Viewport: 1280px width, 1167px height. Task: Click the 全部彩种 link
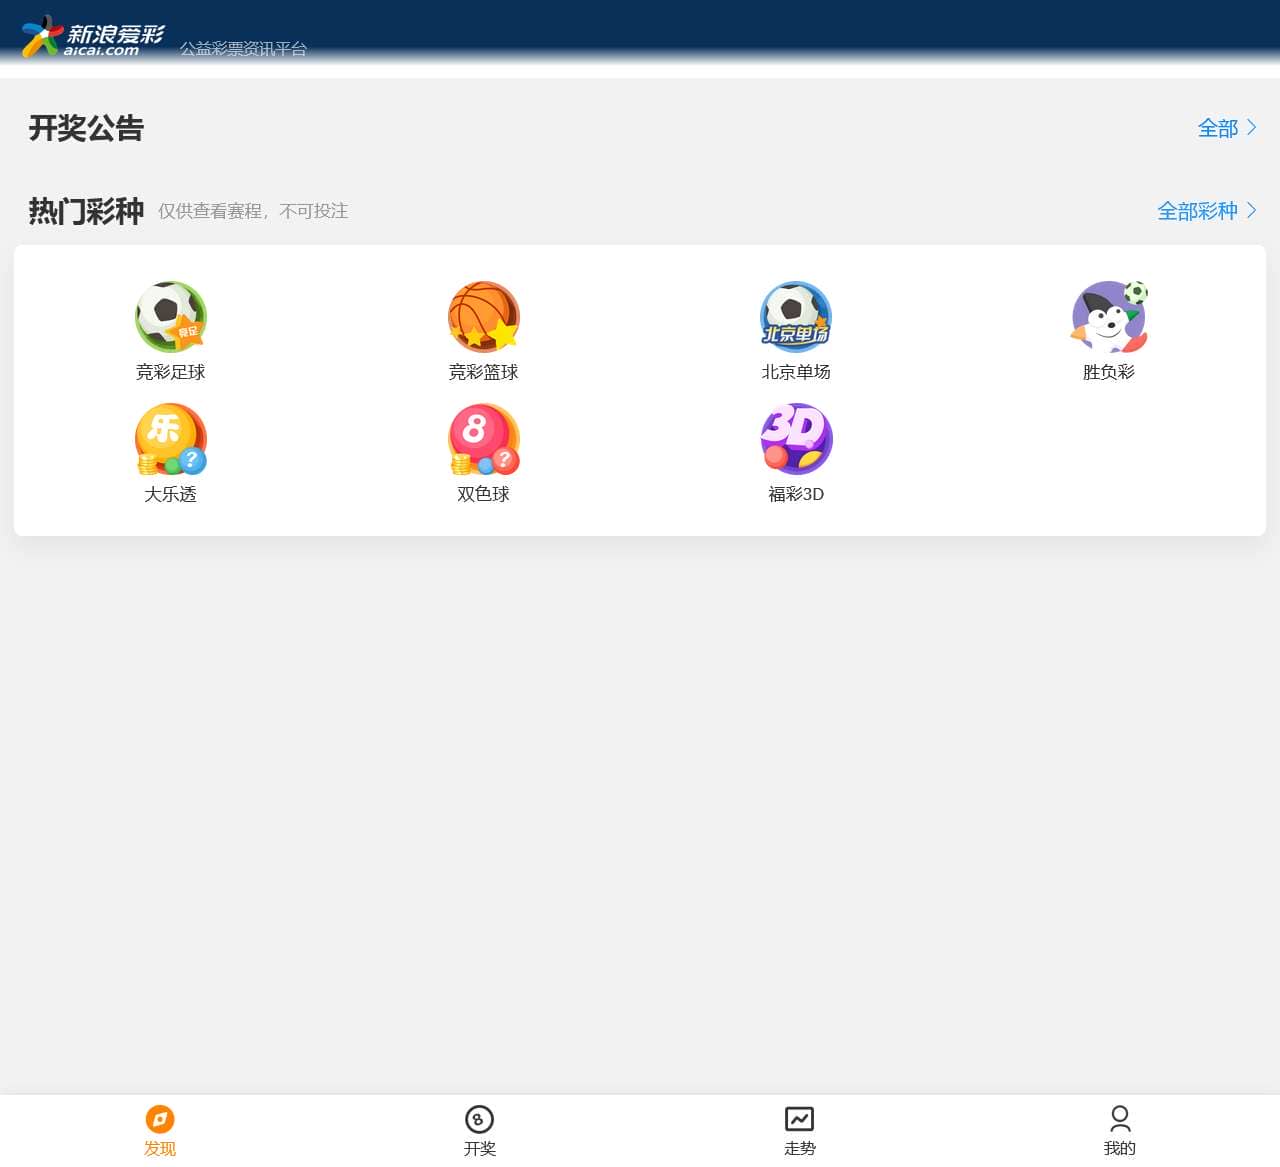click(1199, 211)
